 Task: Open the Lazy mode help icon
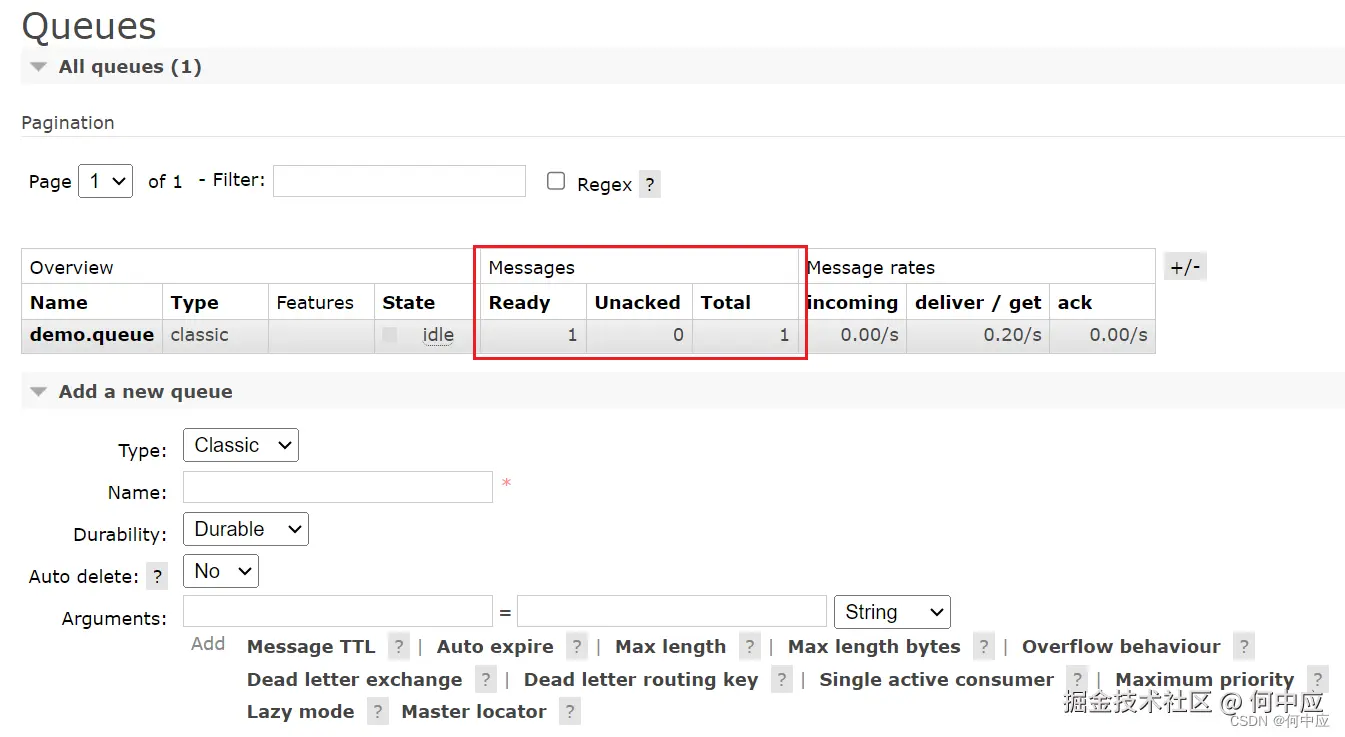pos(377,712)
